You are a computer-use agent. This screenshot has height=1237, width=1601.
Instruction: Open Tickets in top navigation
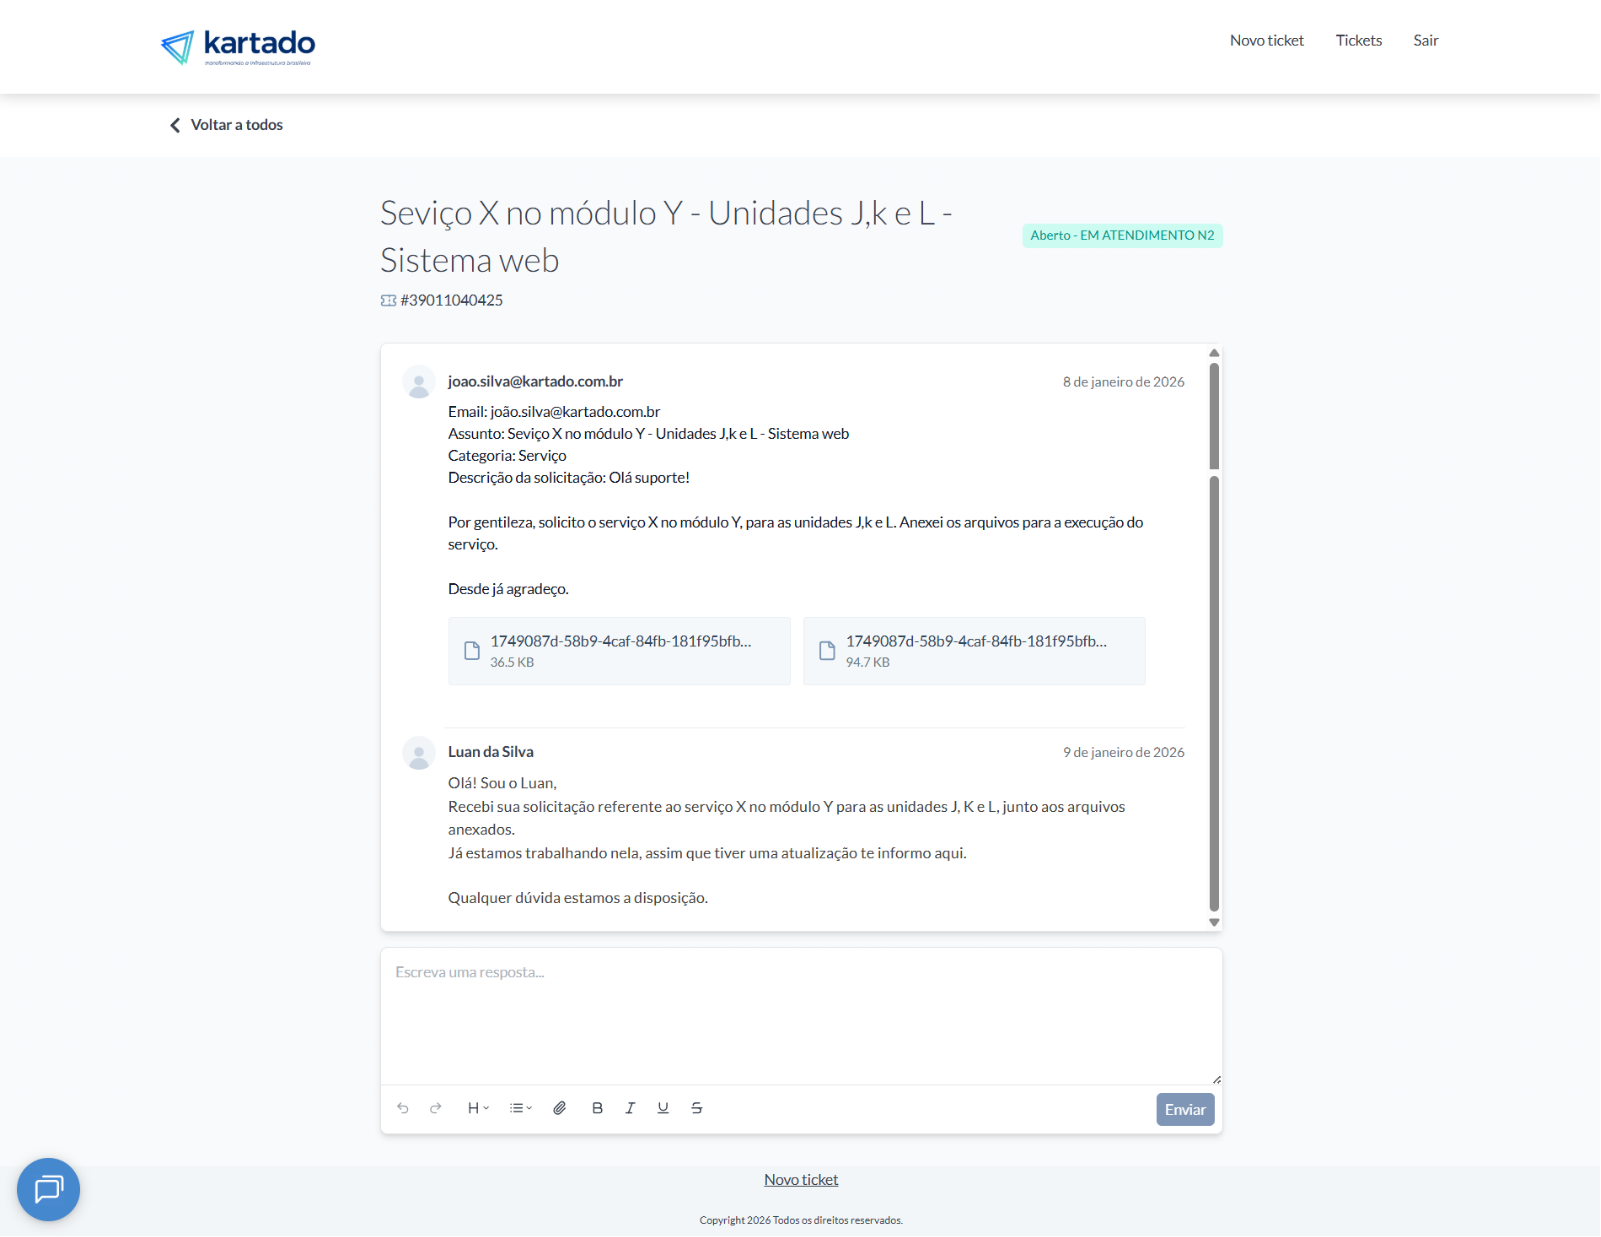(x=1359, y=41)
